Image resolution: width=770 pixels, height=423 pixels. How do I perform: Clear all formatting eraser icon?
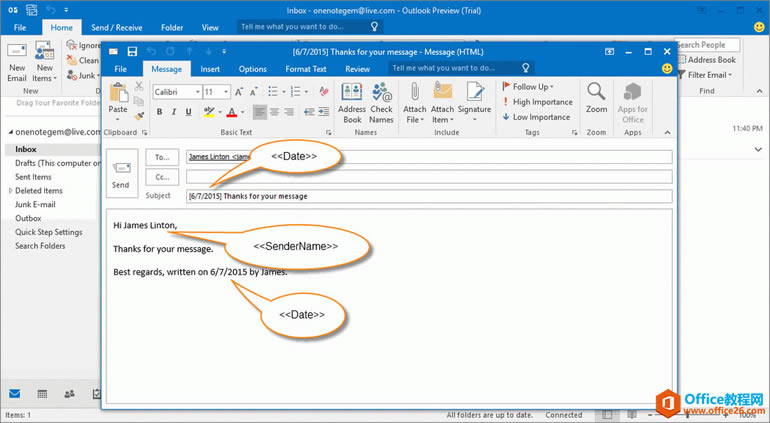[x=324, y=91]
